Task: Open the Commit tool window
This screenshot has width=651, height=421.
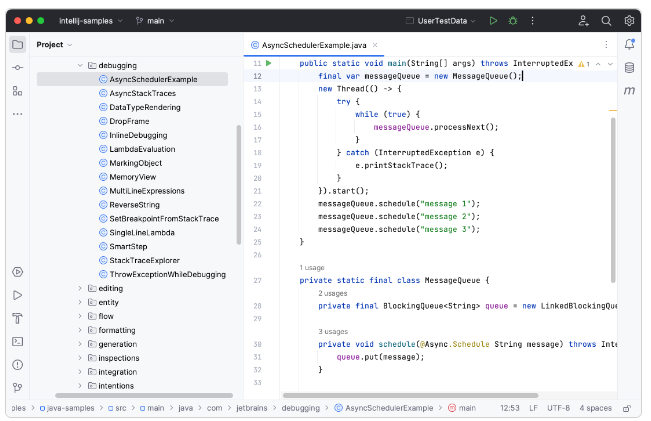Action: pos(17,67)
